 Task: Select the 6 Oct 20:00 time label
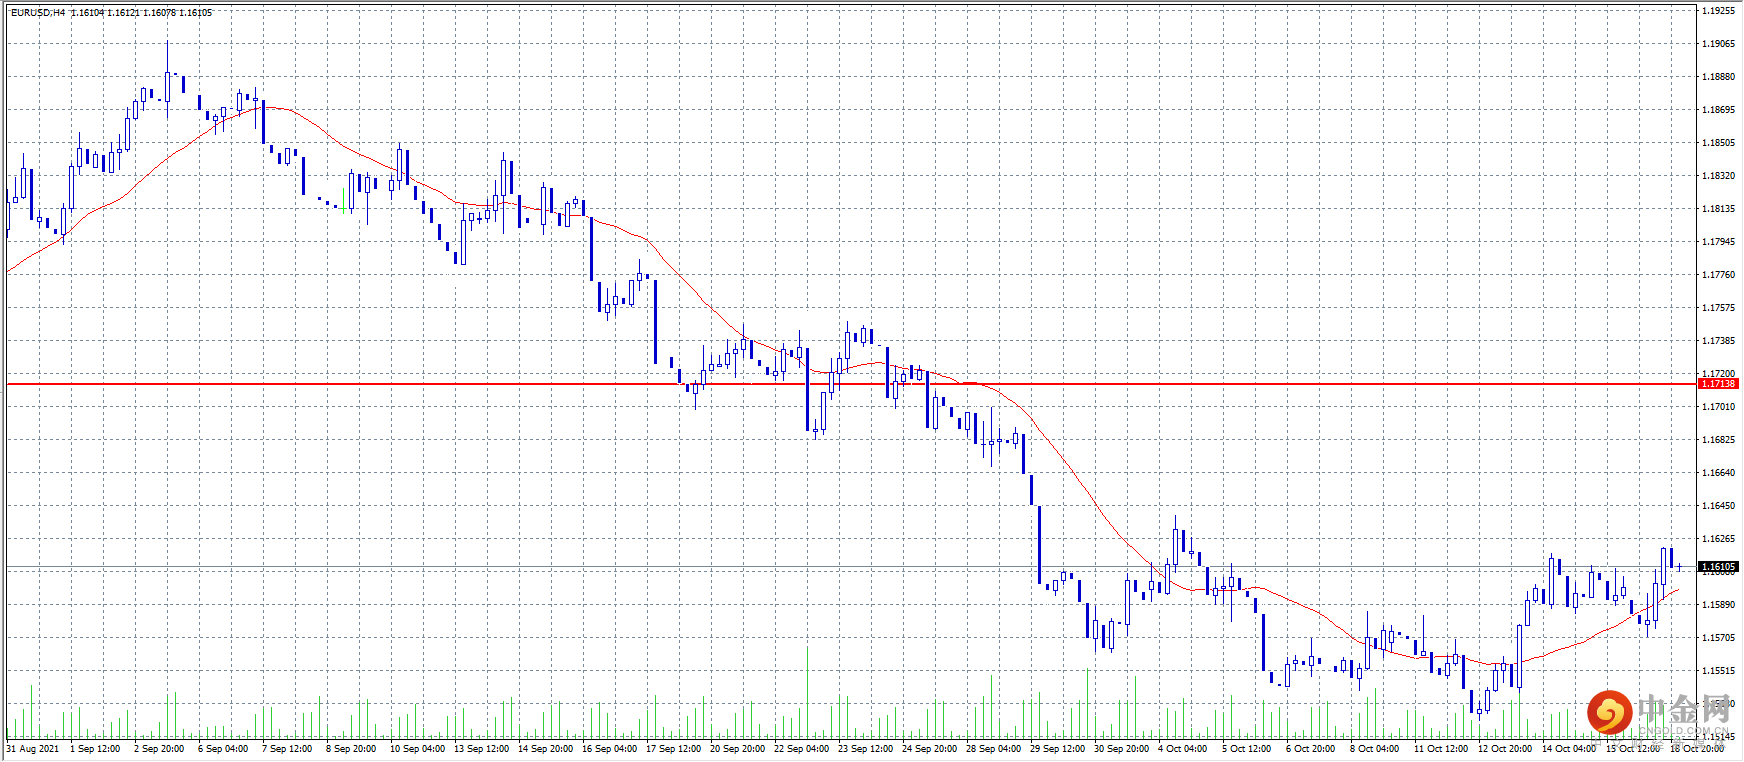tap(1311, 749)
